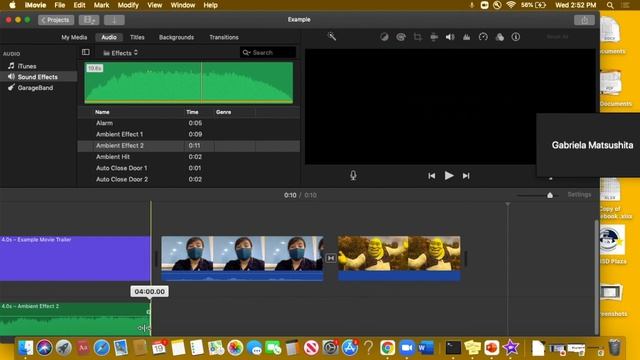Select the masked person video clip
Viewport: 640px width, 360px height.
click(242, 258)
